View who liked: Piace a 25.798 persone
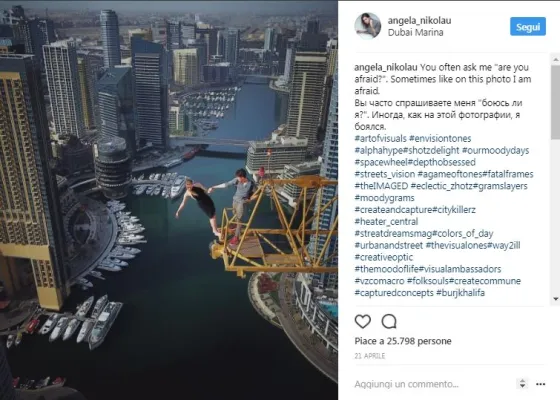Image resolution: width=560 pixels, height=400 pixels. tap(403, 341)
